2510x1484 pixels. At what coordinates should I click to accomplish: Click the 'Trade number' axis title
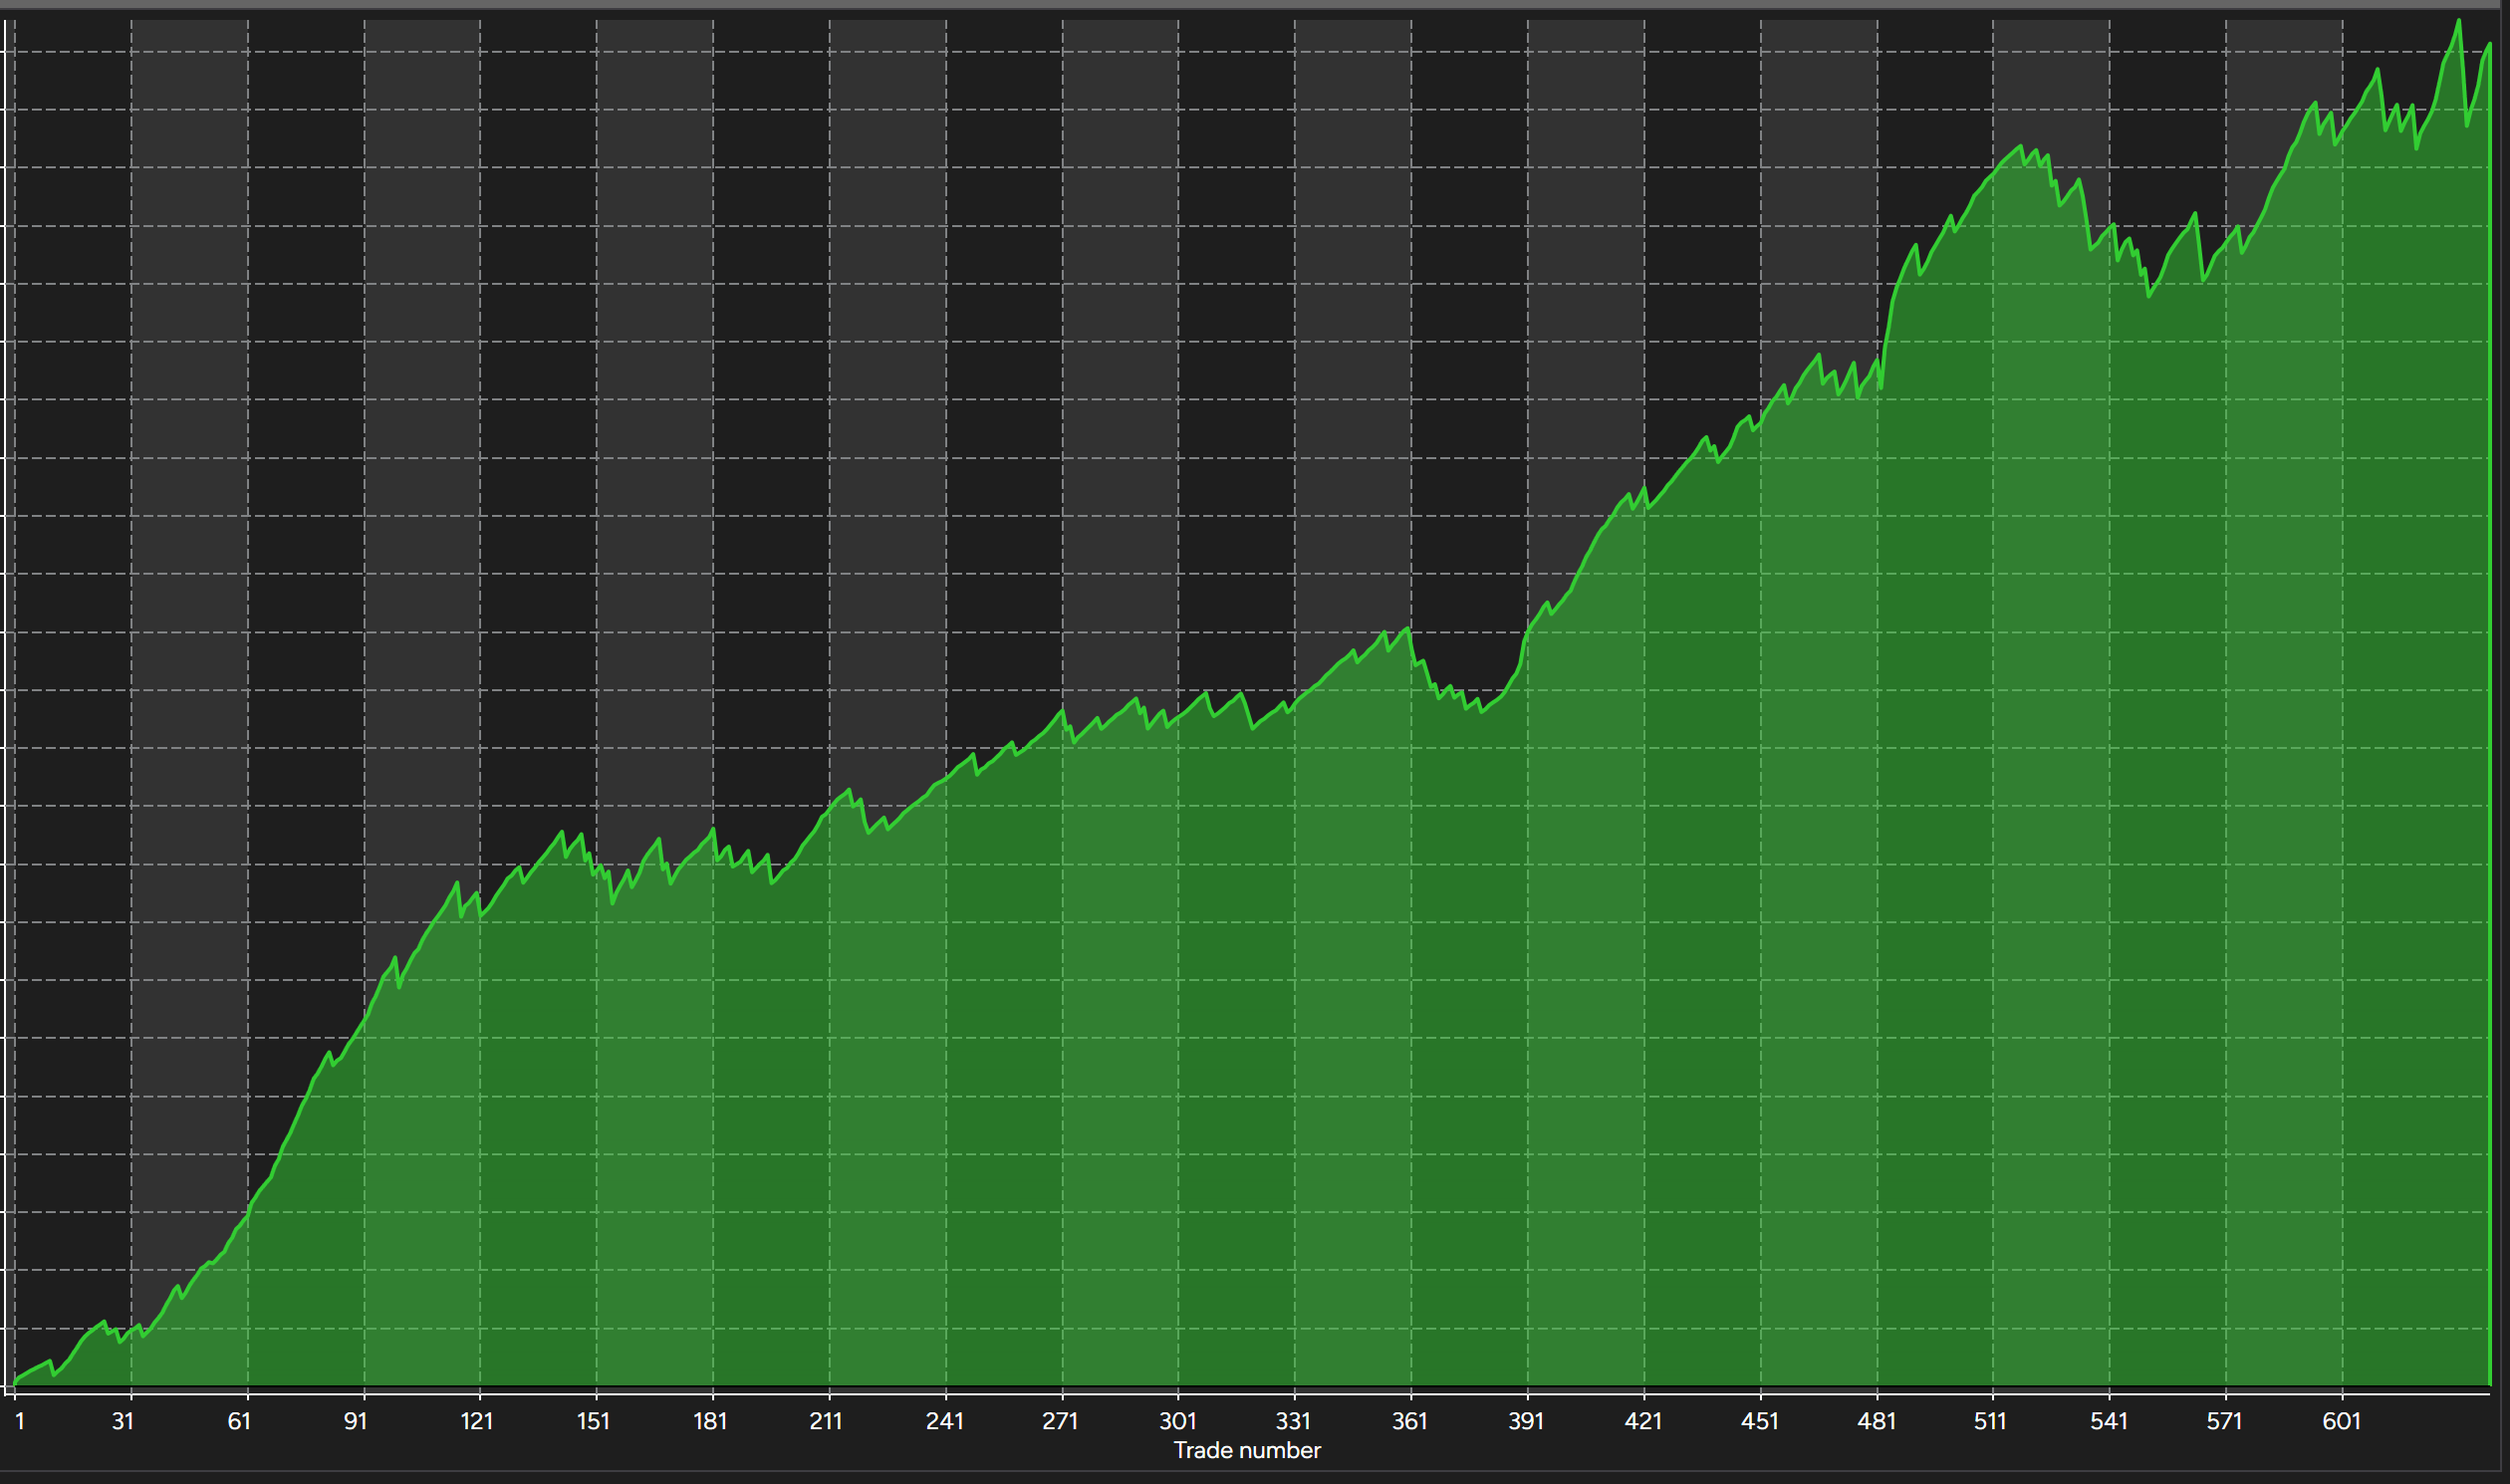click(1247, 1450)
